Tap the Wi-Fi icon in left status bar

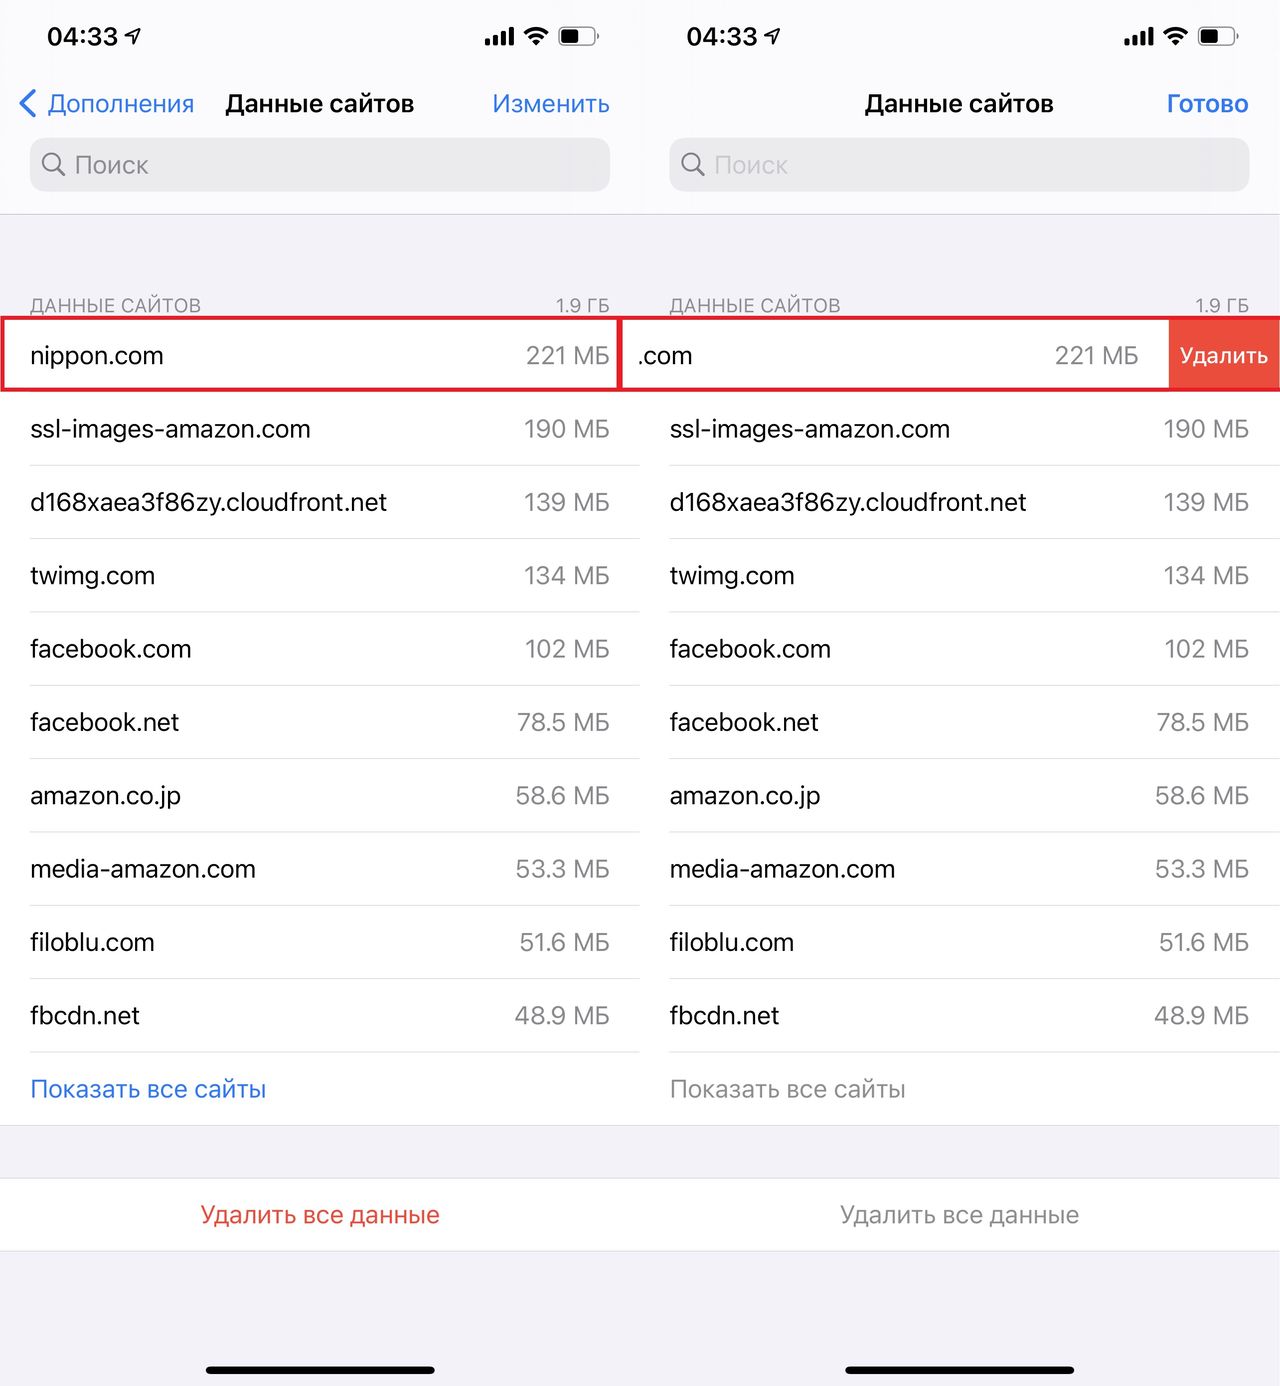pos(536,37)
